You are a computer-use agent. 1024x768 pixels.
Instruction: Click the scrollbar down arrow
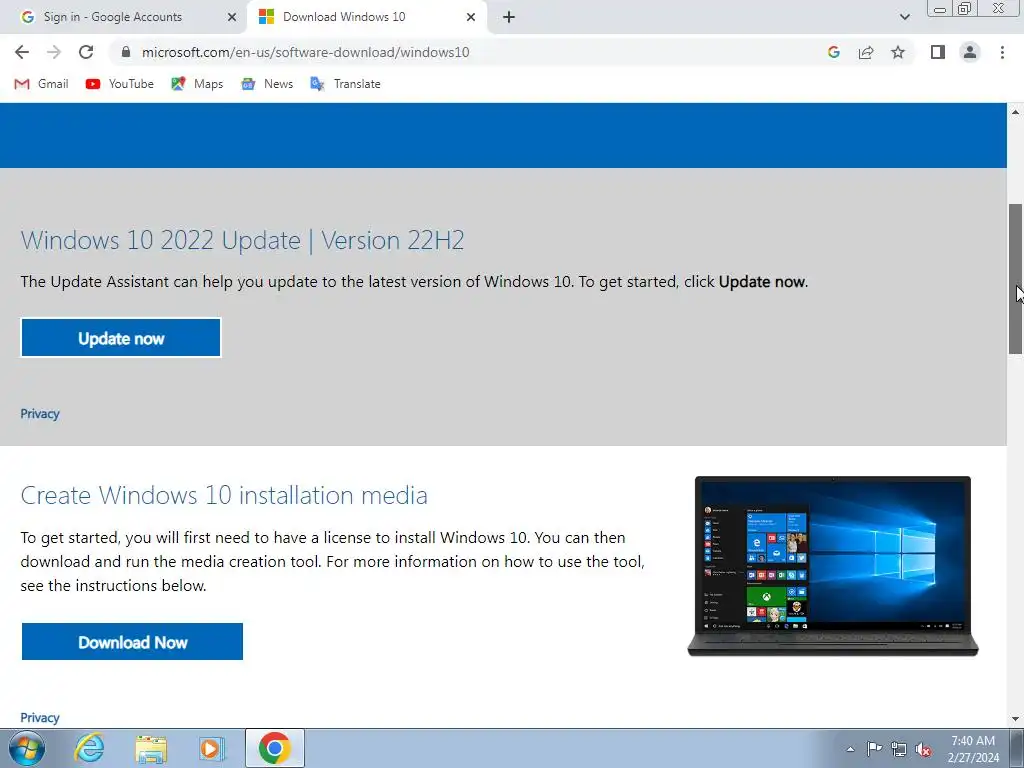(x=1016, y=719)
